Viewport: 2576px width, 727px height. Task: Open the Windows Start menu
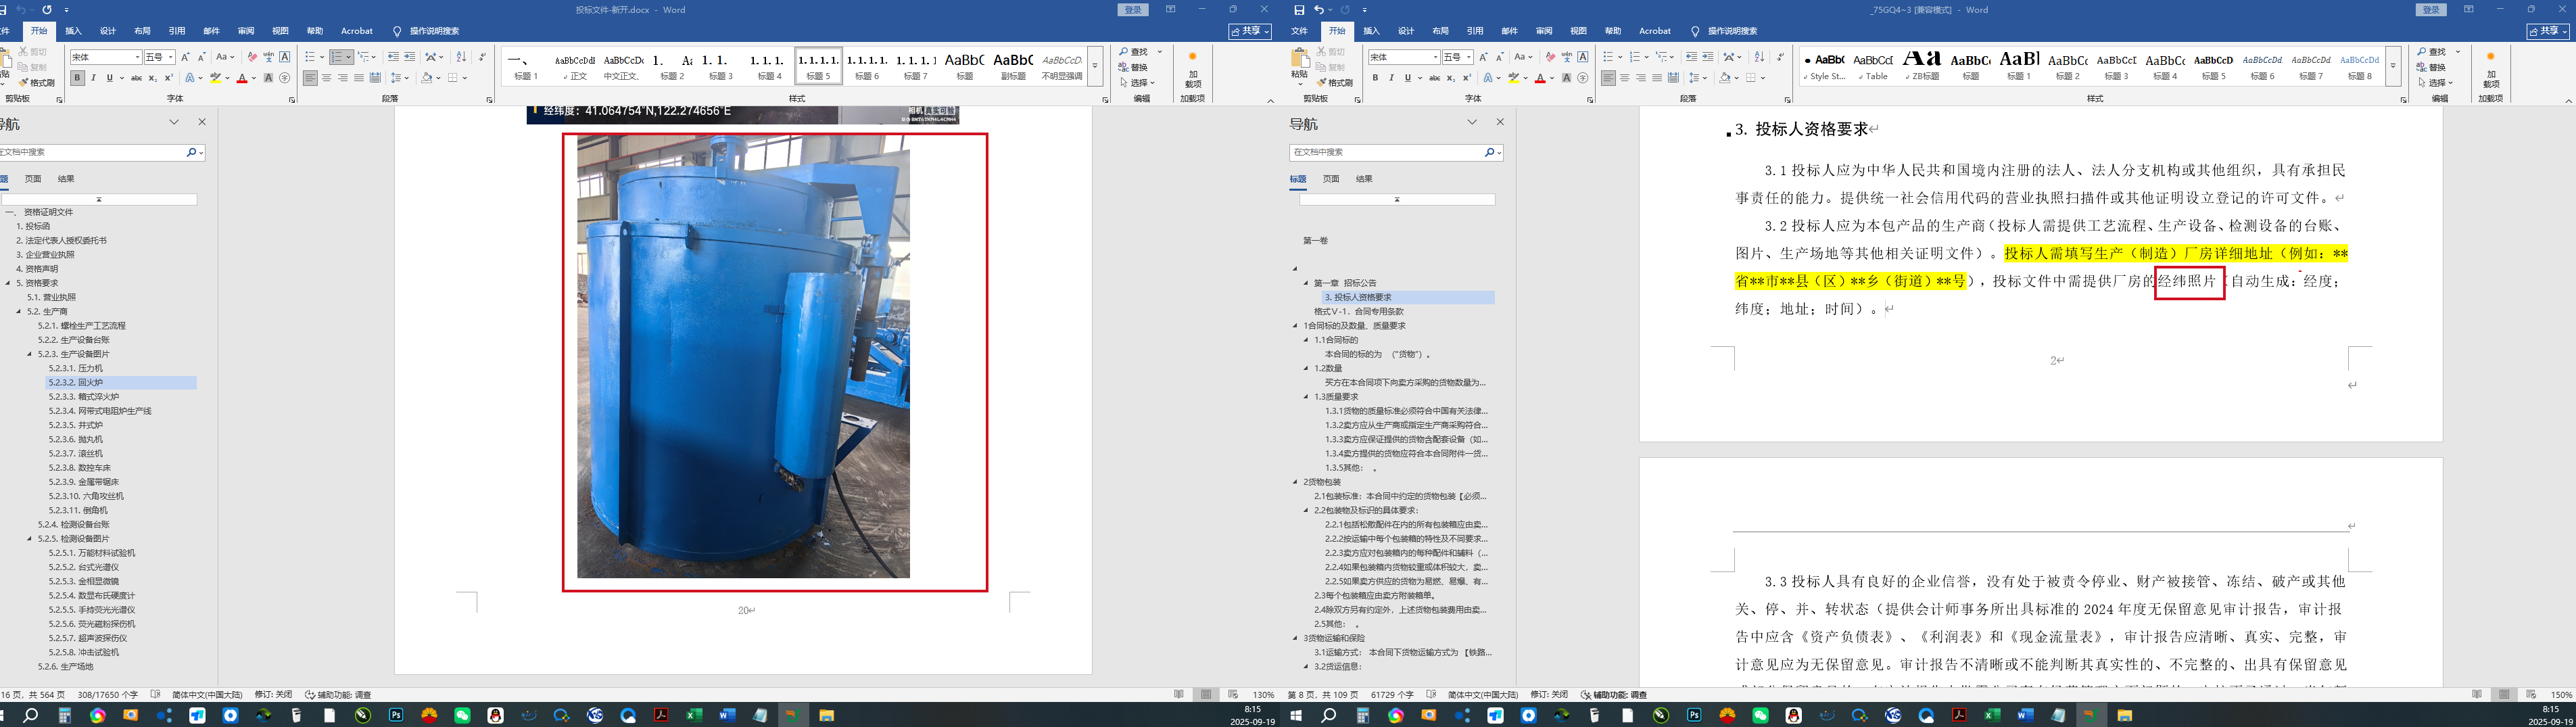tap(1297, 716)
